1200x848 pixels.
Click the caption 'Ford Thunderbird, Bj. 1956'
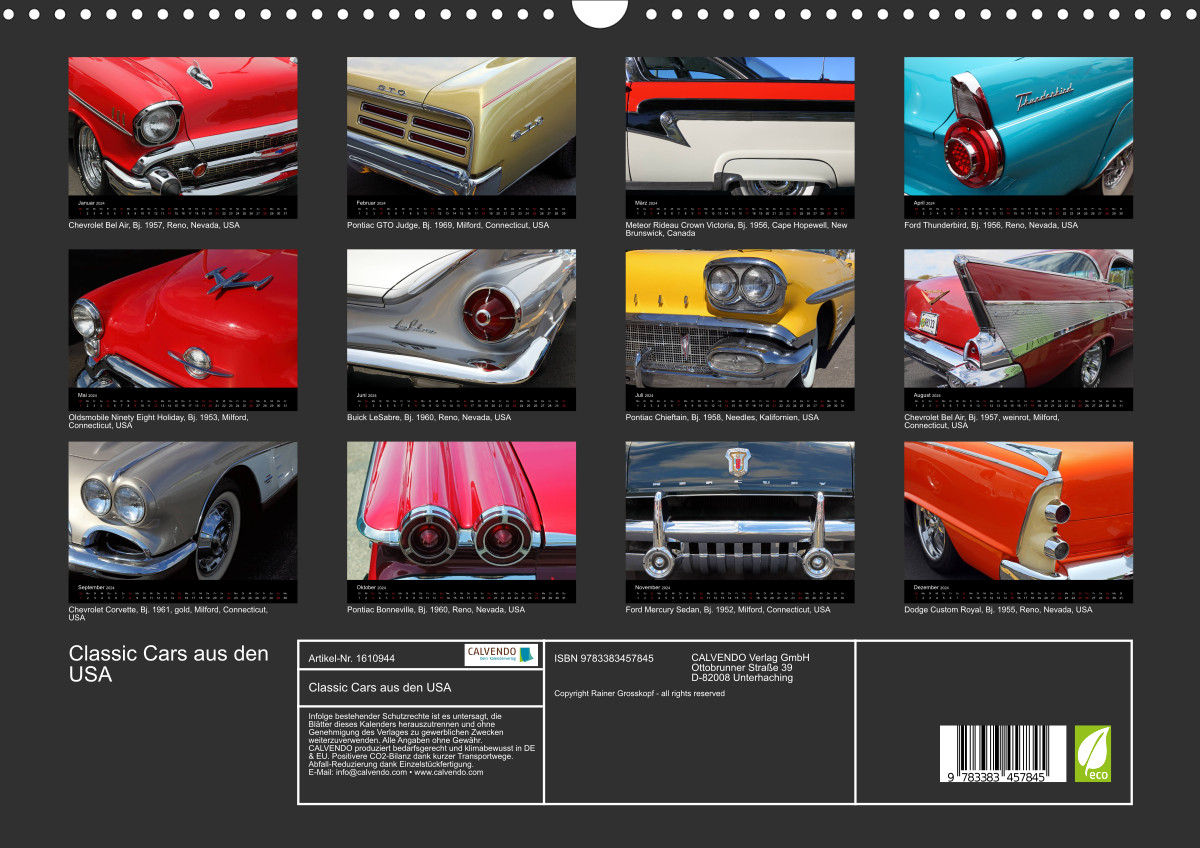[x=991, y=225]
